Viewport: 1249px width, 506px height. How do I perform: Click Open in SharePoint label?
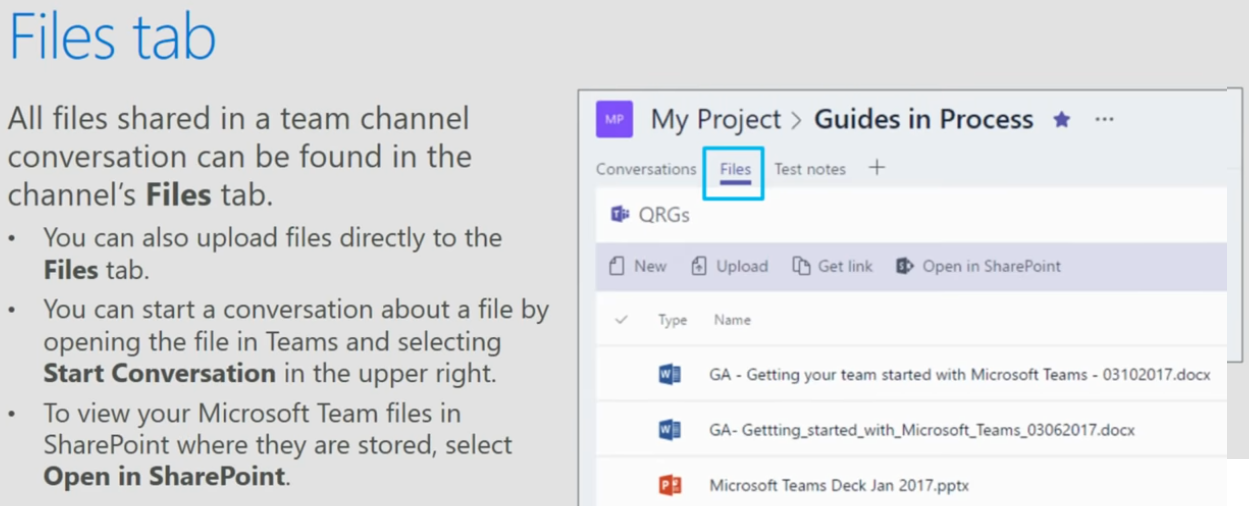[992, 266]
